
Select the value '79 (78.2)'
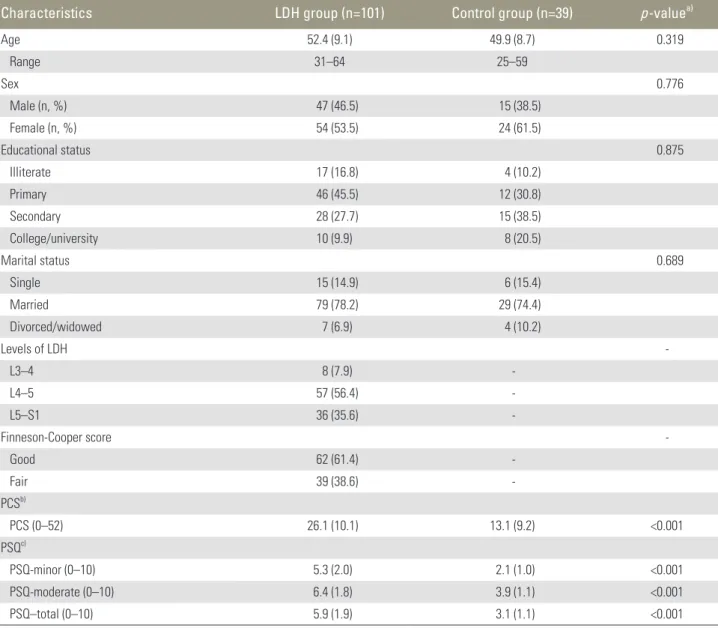point(337,305)
